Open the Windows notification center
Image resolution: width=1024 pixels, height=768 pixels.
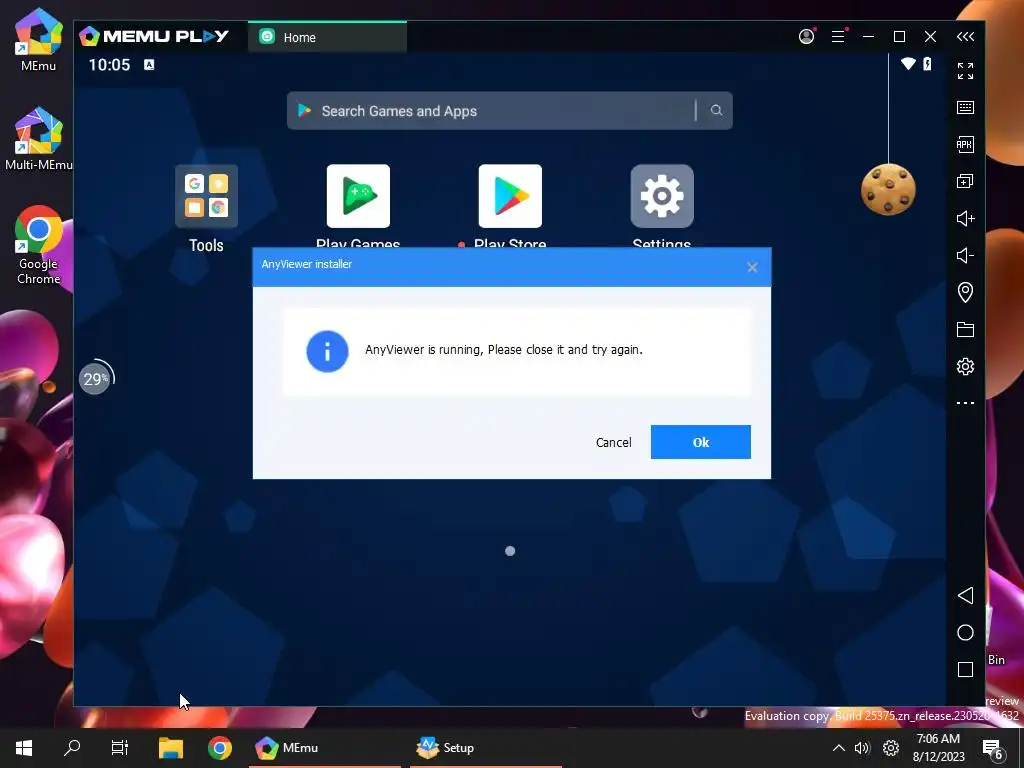tap(993, 748)
